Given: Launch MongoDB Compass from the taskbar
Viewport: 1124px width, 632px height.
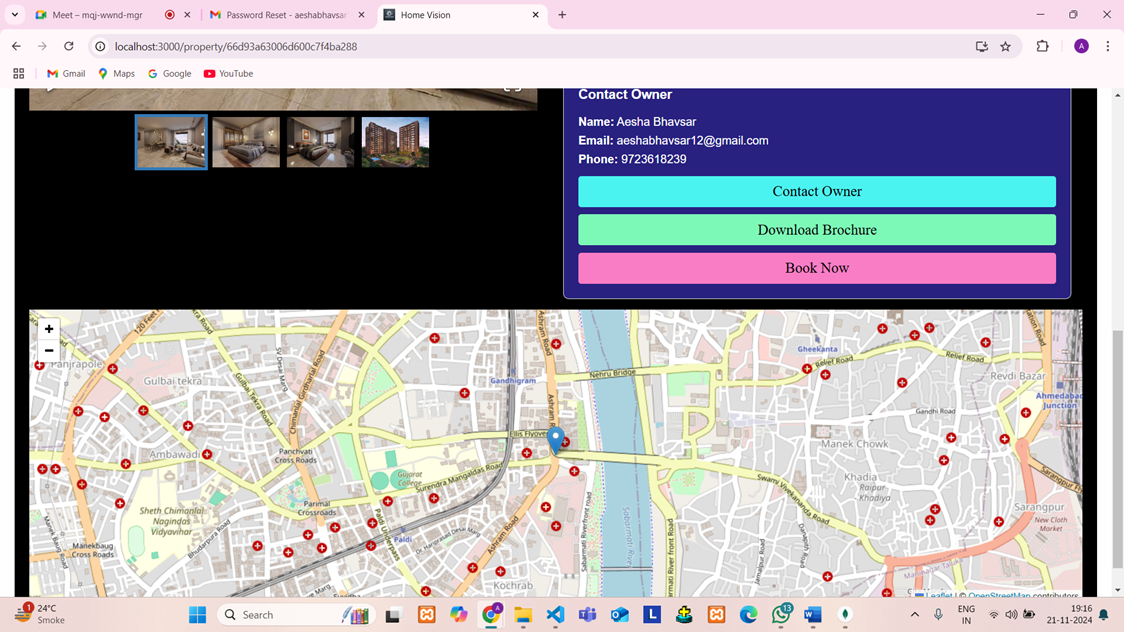Looking at the screenshot, I should click(844, 614).
